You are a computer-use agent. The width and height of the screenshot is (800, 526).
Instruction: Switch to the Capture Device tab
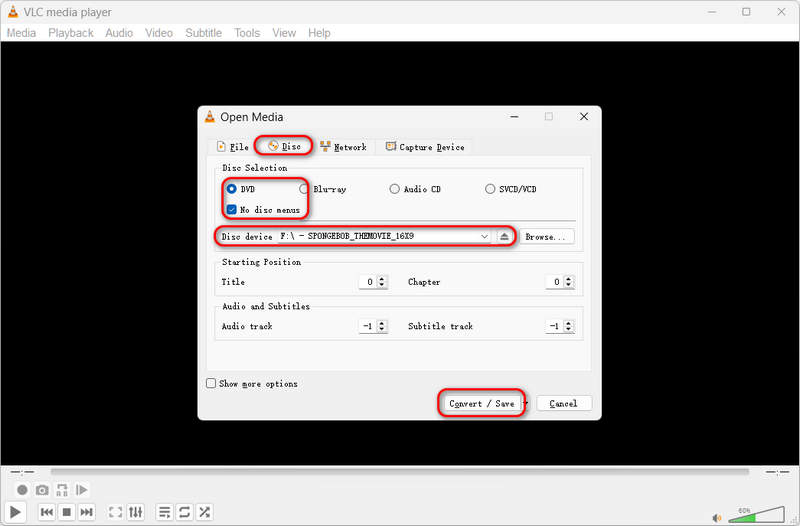coord(425,147)
